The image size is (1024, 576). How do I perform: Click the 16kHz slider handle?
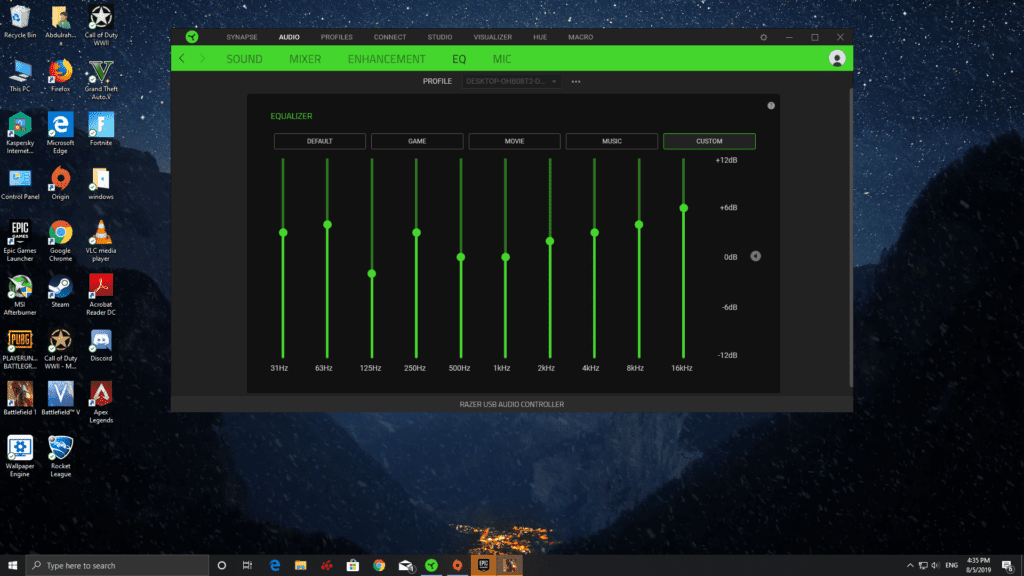click(x=683, y=208)
